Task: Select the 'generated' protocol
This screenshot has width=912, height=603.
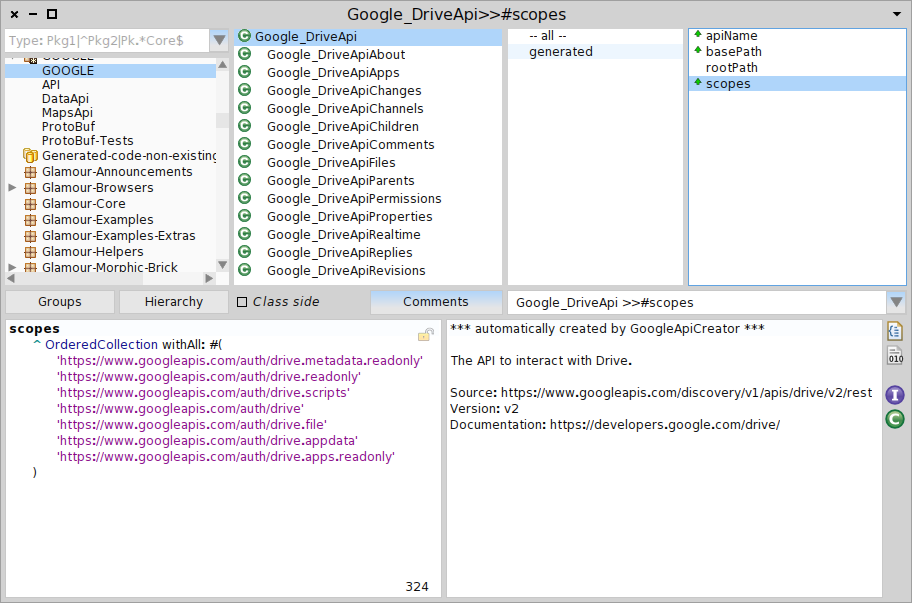Action: (595, 52)
